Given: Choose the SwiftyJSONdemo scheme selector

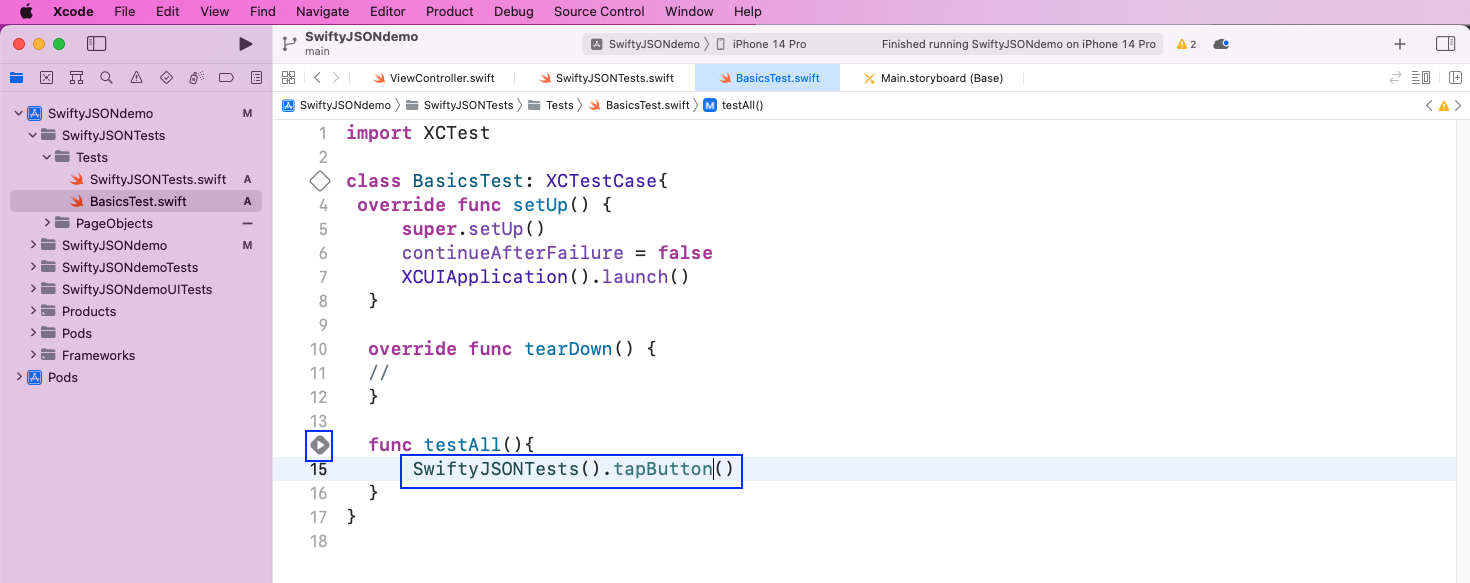Looking at the screenshot, I should tap(646, 44).
